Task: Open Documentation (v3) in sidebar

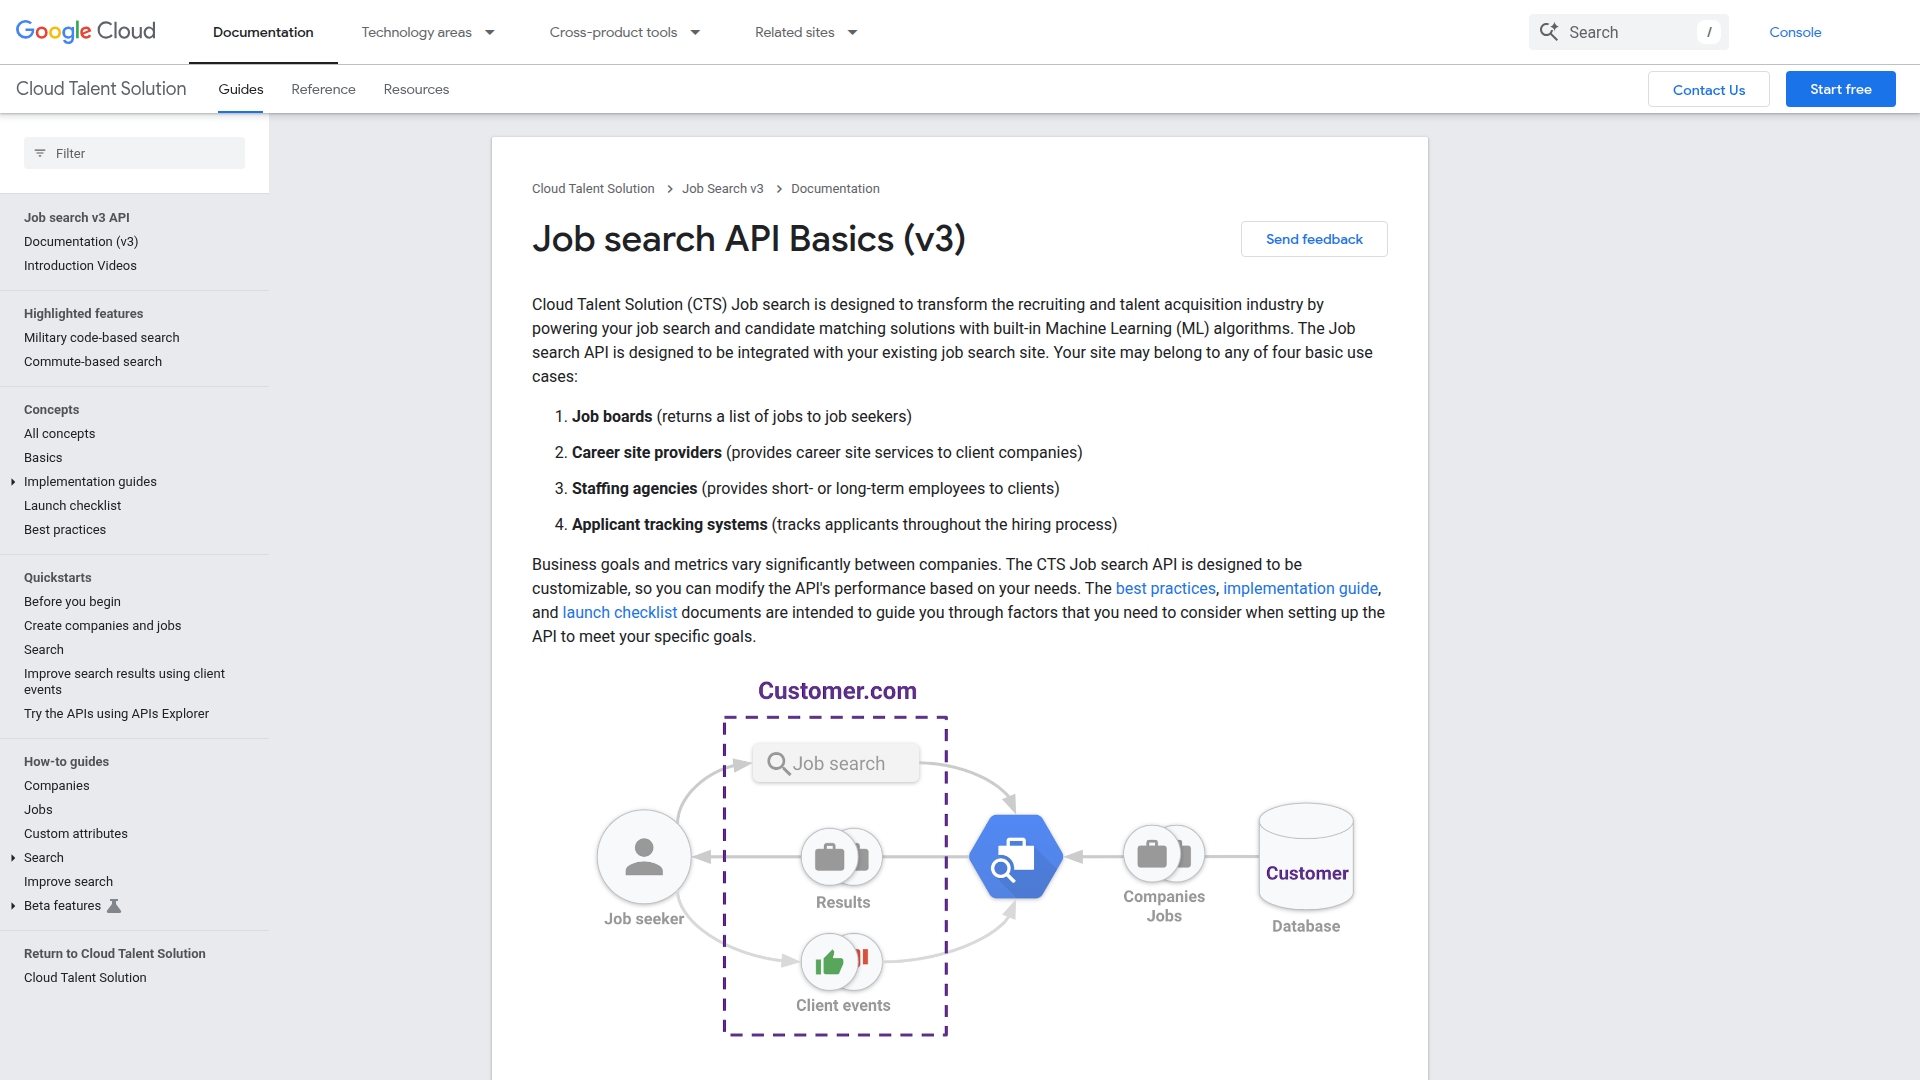Action: coord(81,242)
